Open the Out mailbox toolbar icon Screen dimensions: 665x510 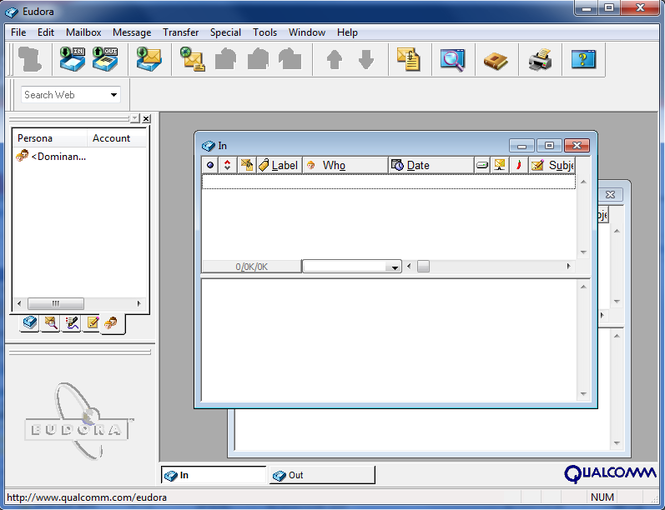tap(105, 59)
